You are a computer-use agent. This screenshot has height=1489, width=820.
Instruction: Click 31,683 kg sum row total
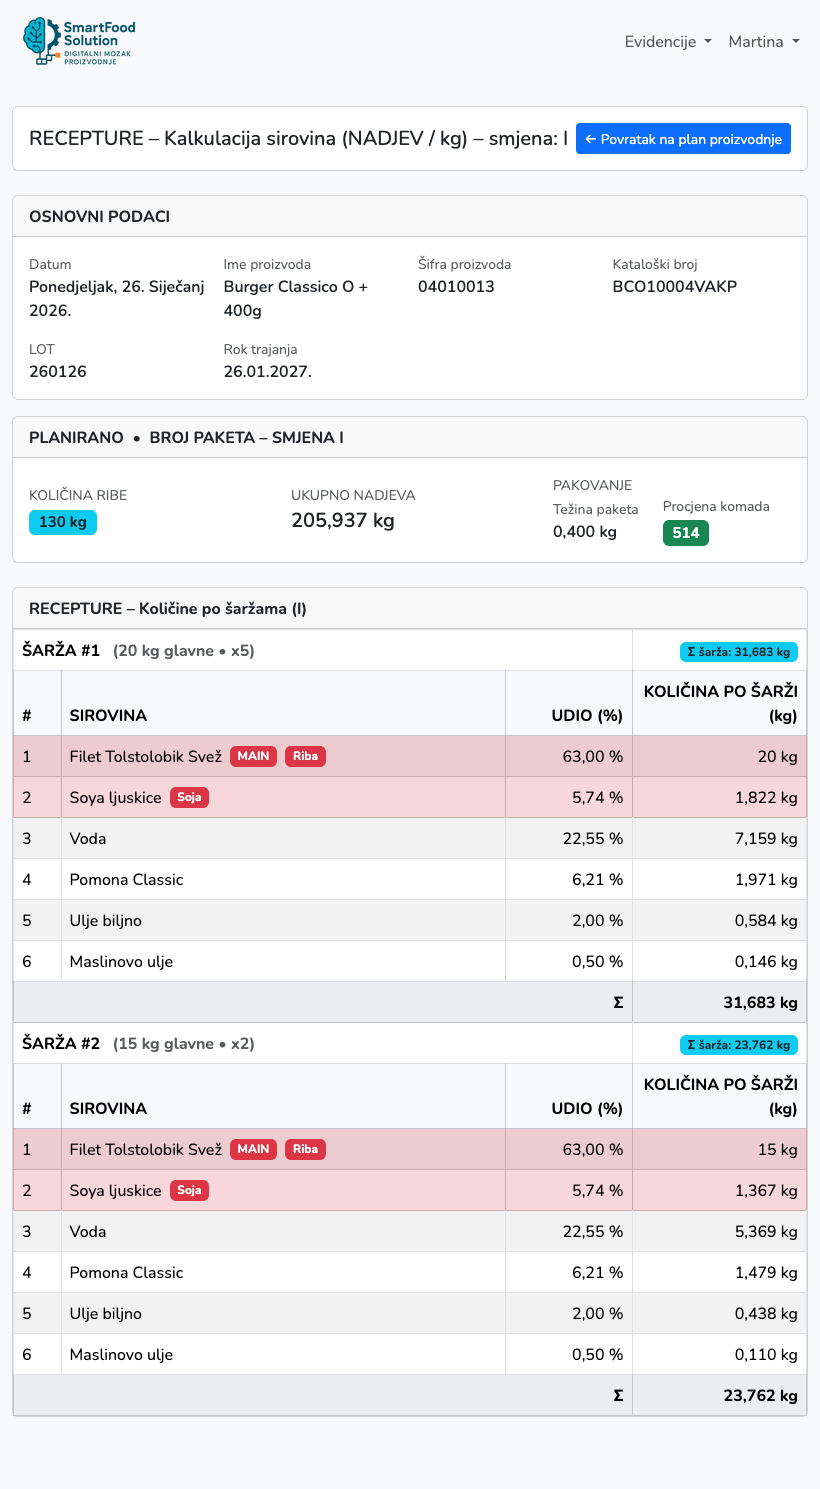pos(720,1002)
